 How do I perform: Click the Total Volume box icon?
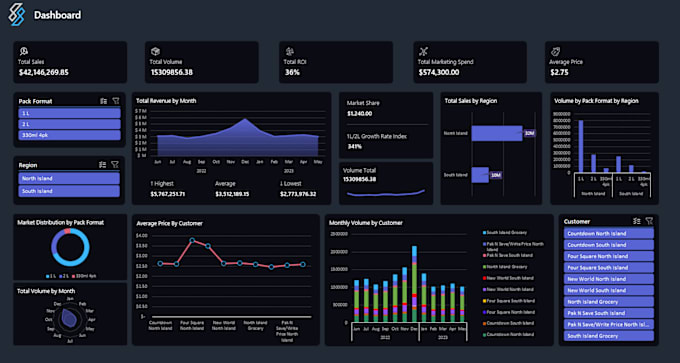point(155,52)
